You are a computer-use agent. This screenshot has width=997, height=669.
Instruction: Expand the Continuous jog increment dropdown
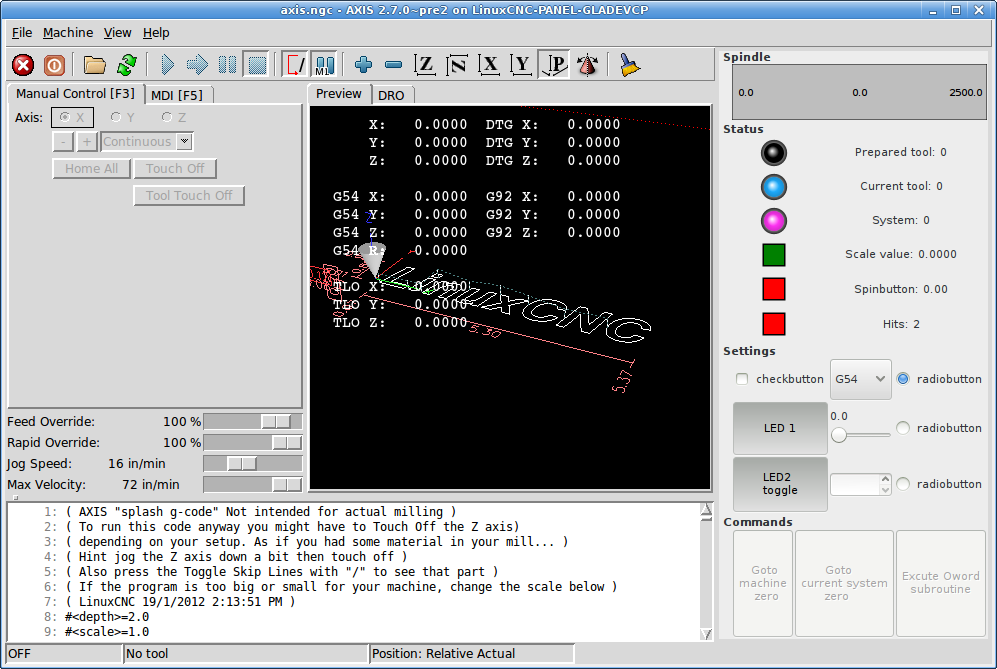(x=184, y=142)
